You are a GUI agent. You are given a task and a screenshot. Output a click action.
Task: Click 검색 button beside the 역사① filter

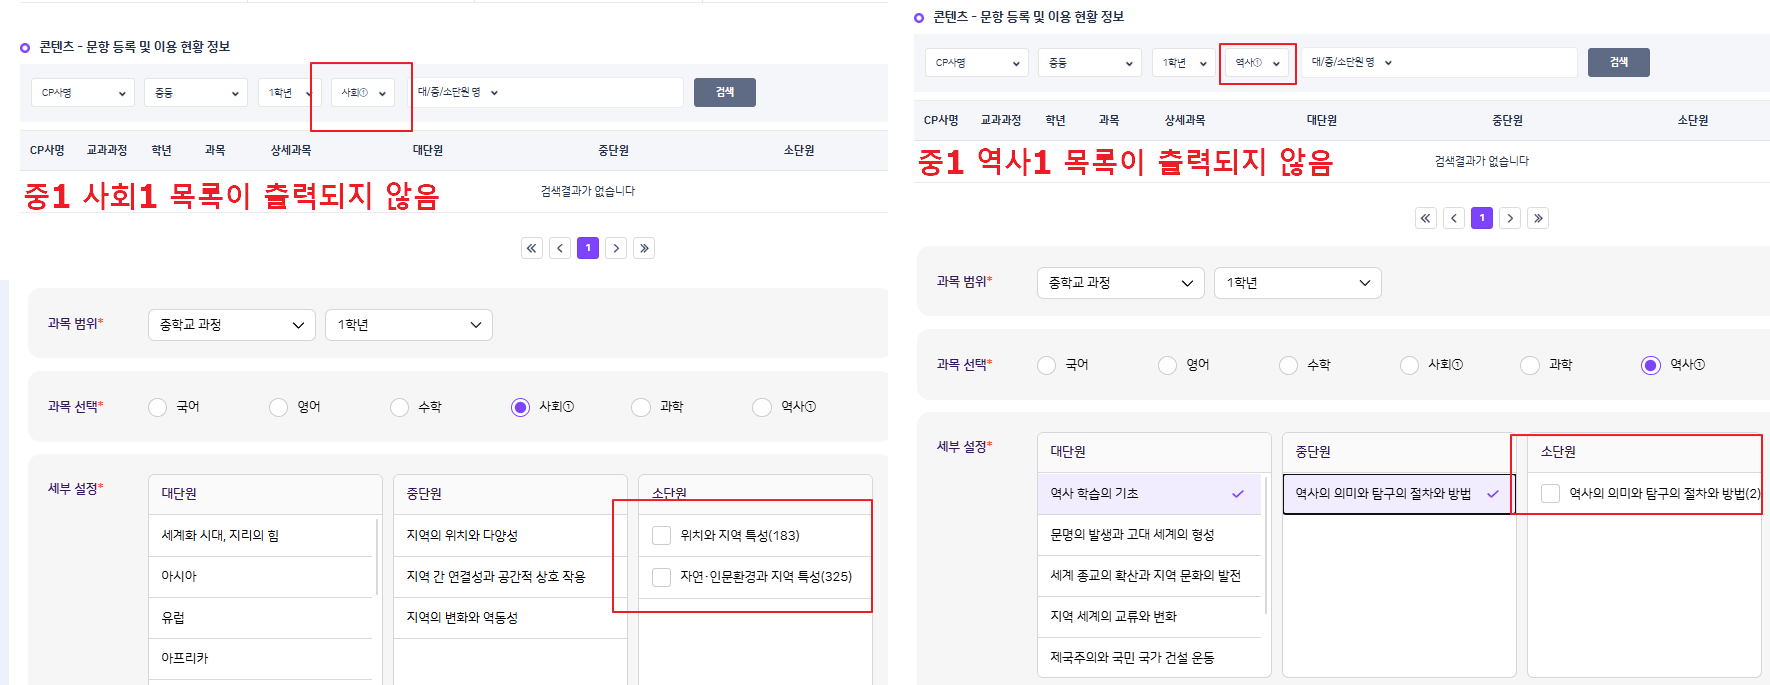tap(1618, 62)
